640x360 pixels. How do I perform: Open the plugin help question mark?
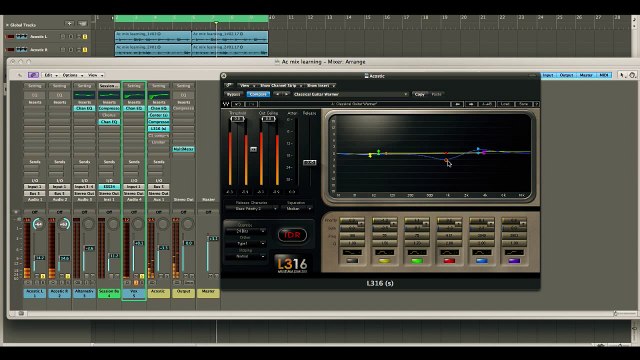(537, 104)
